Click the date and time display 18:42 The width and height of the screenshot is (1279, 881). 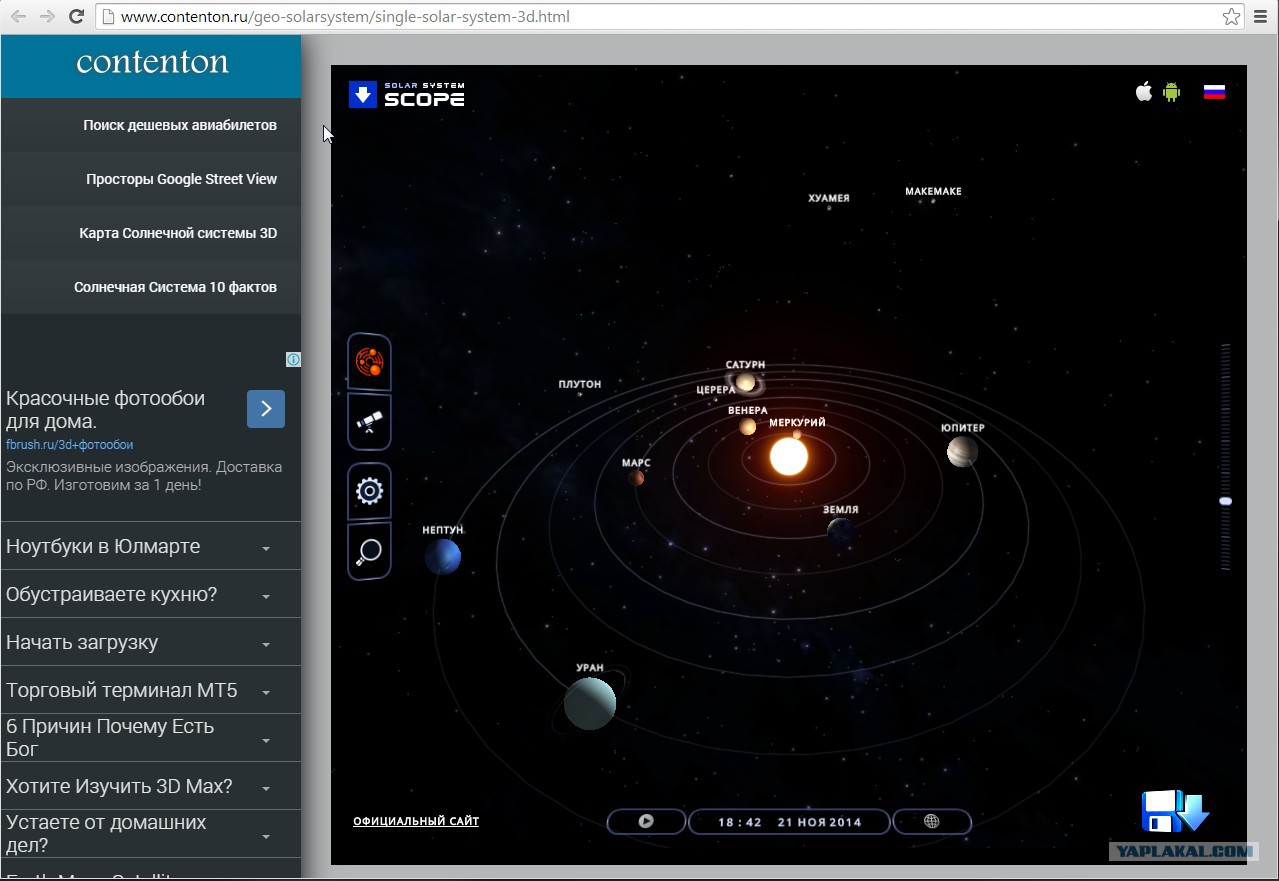[789, 822]
